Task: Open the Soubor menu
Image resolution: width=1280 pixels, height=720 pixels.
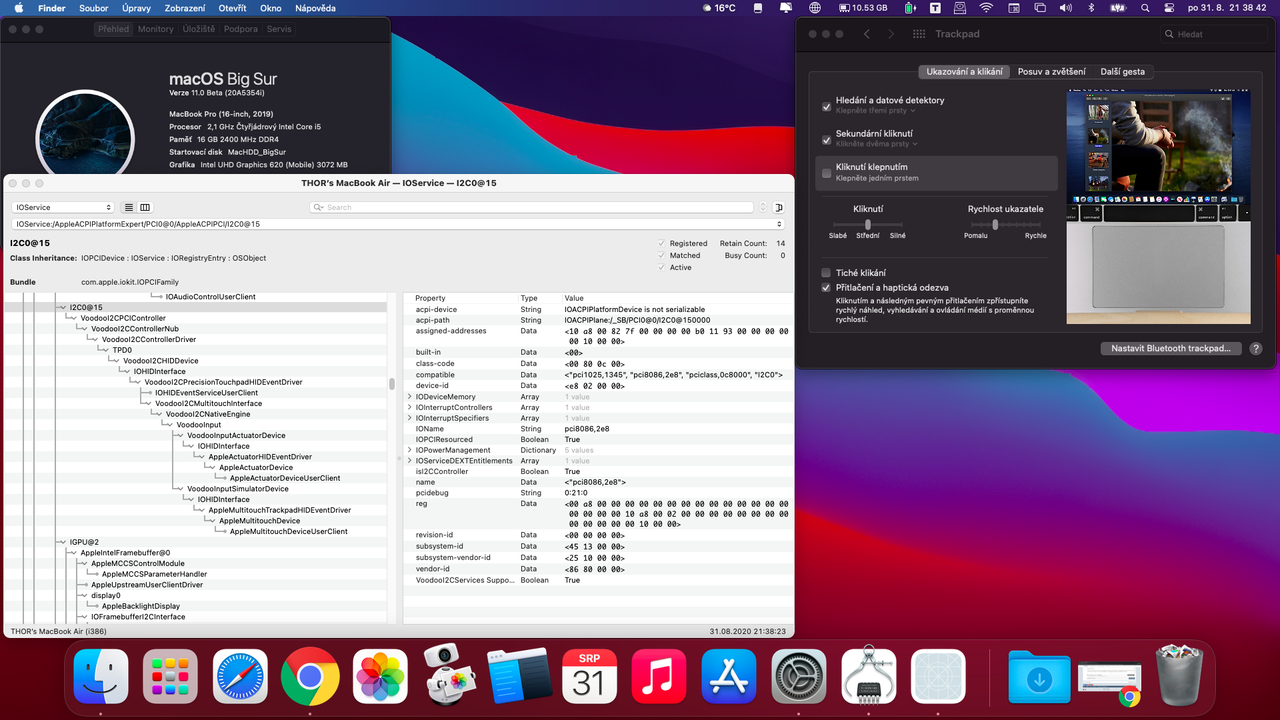Action: (93, 7)
